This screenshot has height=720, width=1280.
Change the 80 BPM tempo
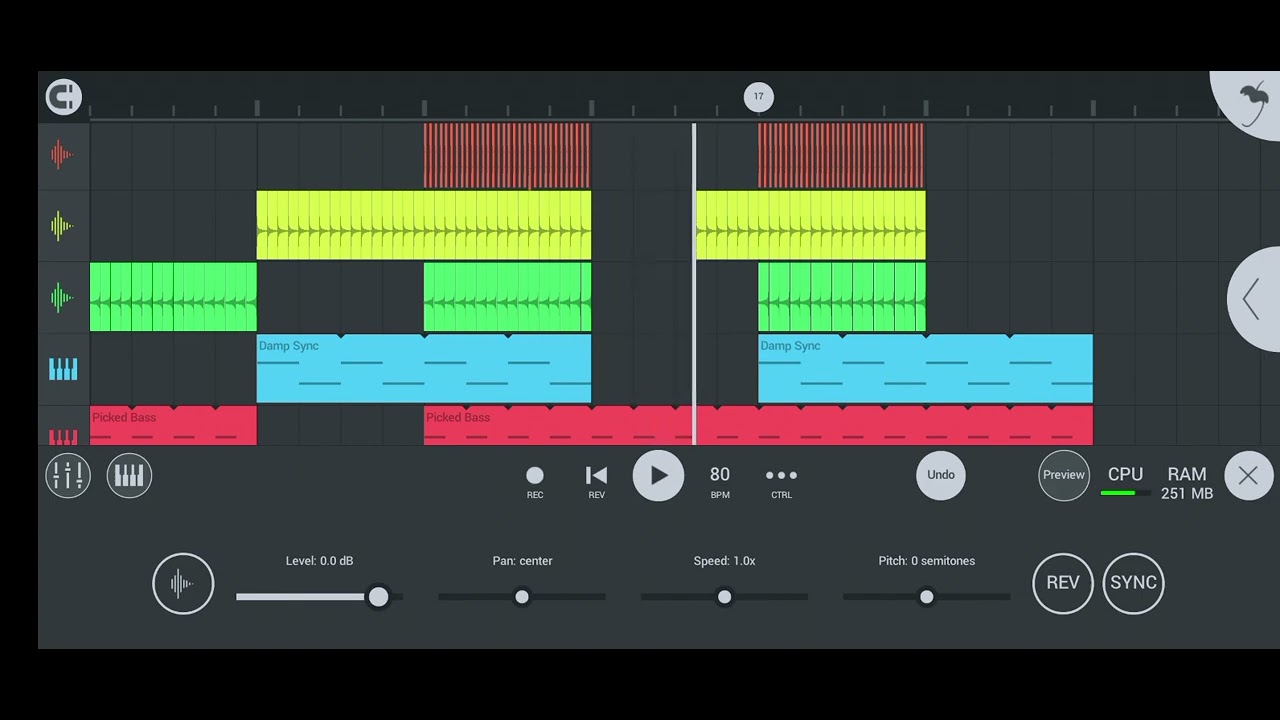[720, 481]
